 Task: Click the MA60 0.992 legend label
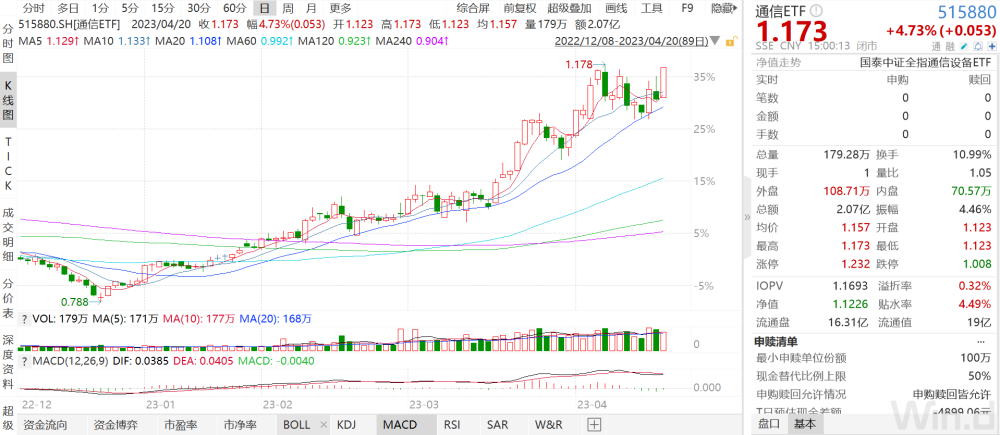258,41
